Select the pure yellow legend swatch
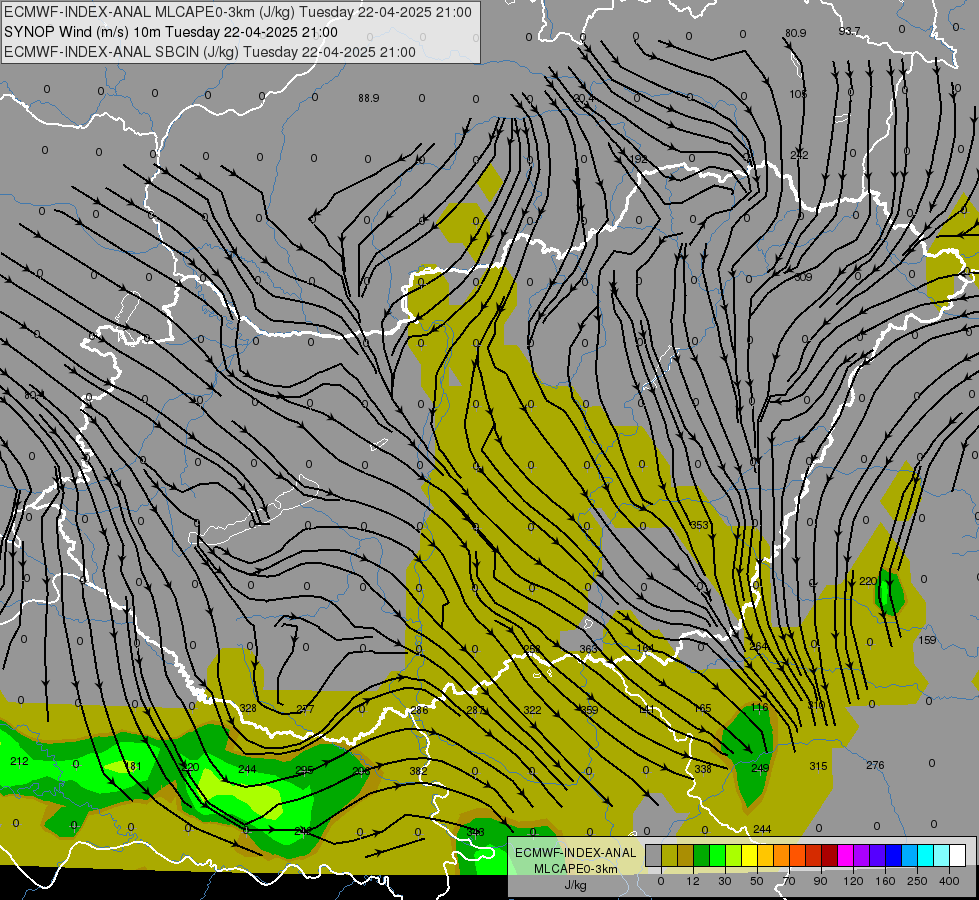Viewport: 979px width, 900px height. pos(750,855)
